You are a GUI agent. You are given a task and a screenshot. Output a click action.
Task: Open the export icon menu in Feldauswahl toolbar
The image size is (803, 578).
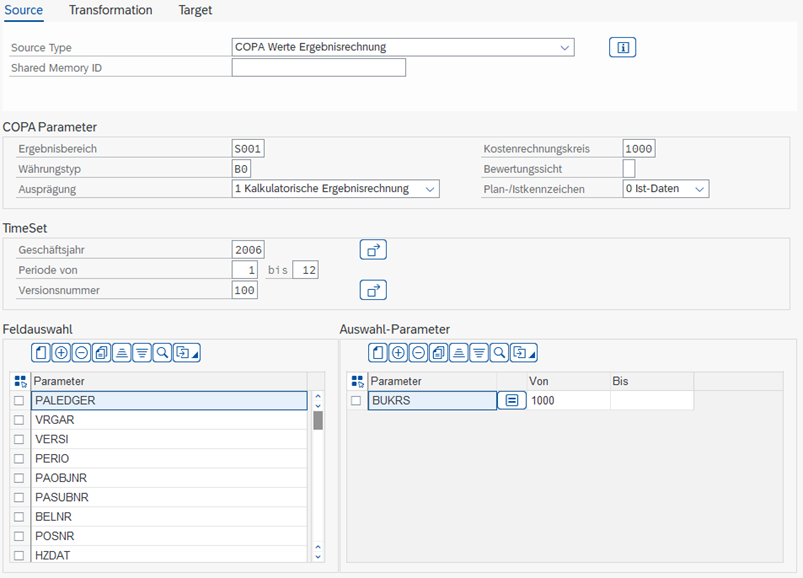tap(186, 353)
